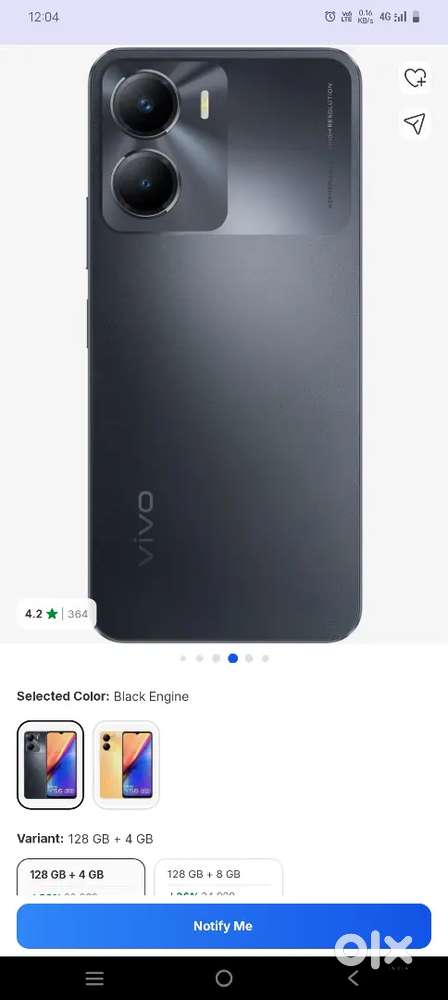Go to the fifth image carousel dot
The image size is (448, 1000).
pos(249,658)
